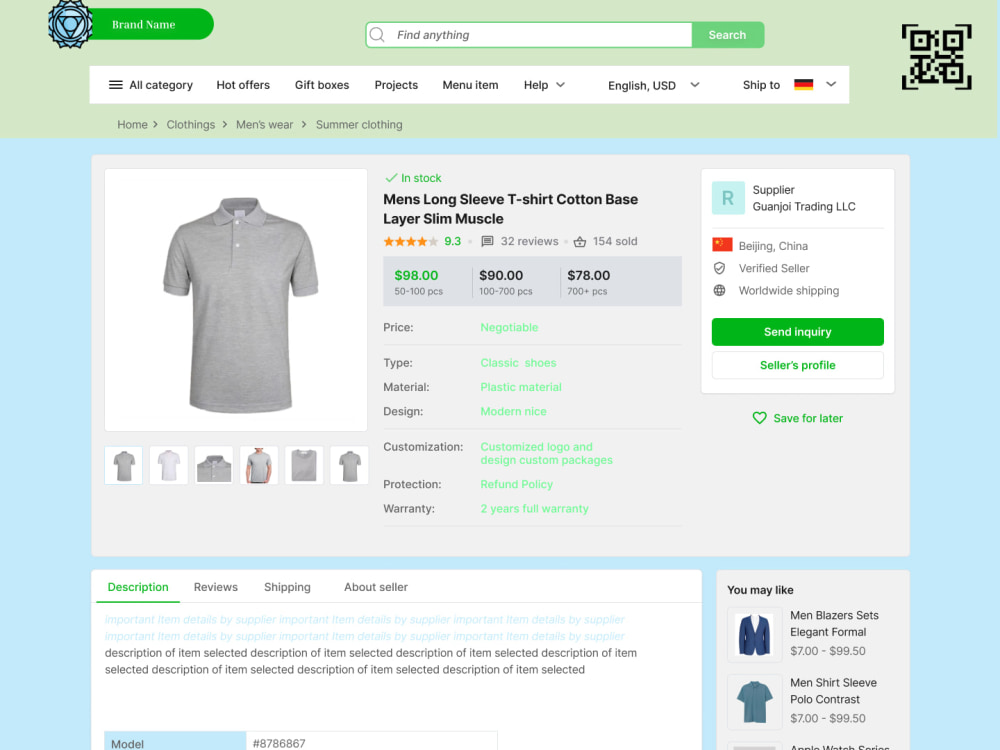This screenshot has width=1000, height=750.
Task: Click Hot offers menu item
Action: [x=243, y=85]
